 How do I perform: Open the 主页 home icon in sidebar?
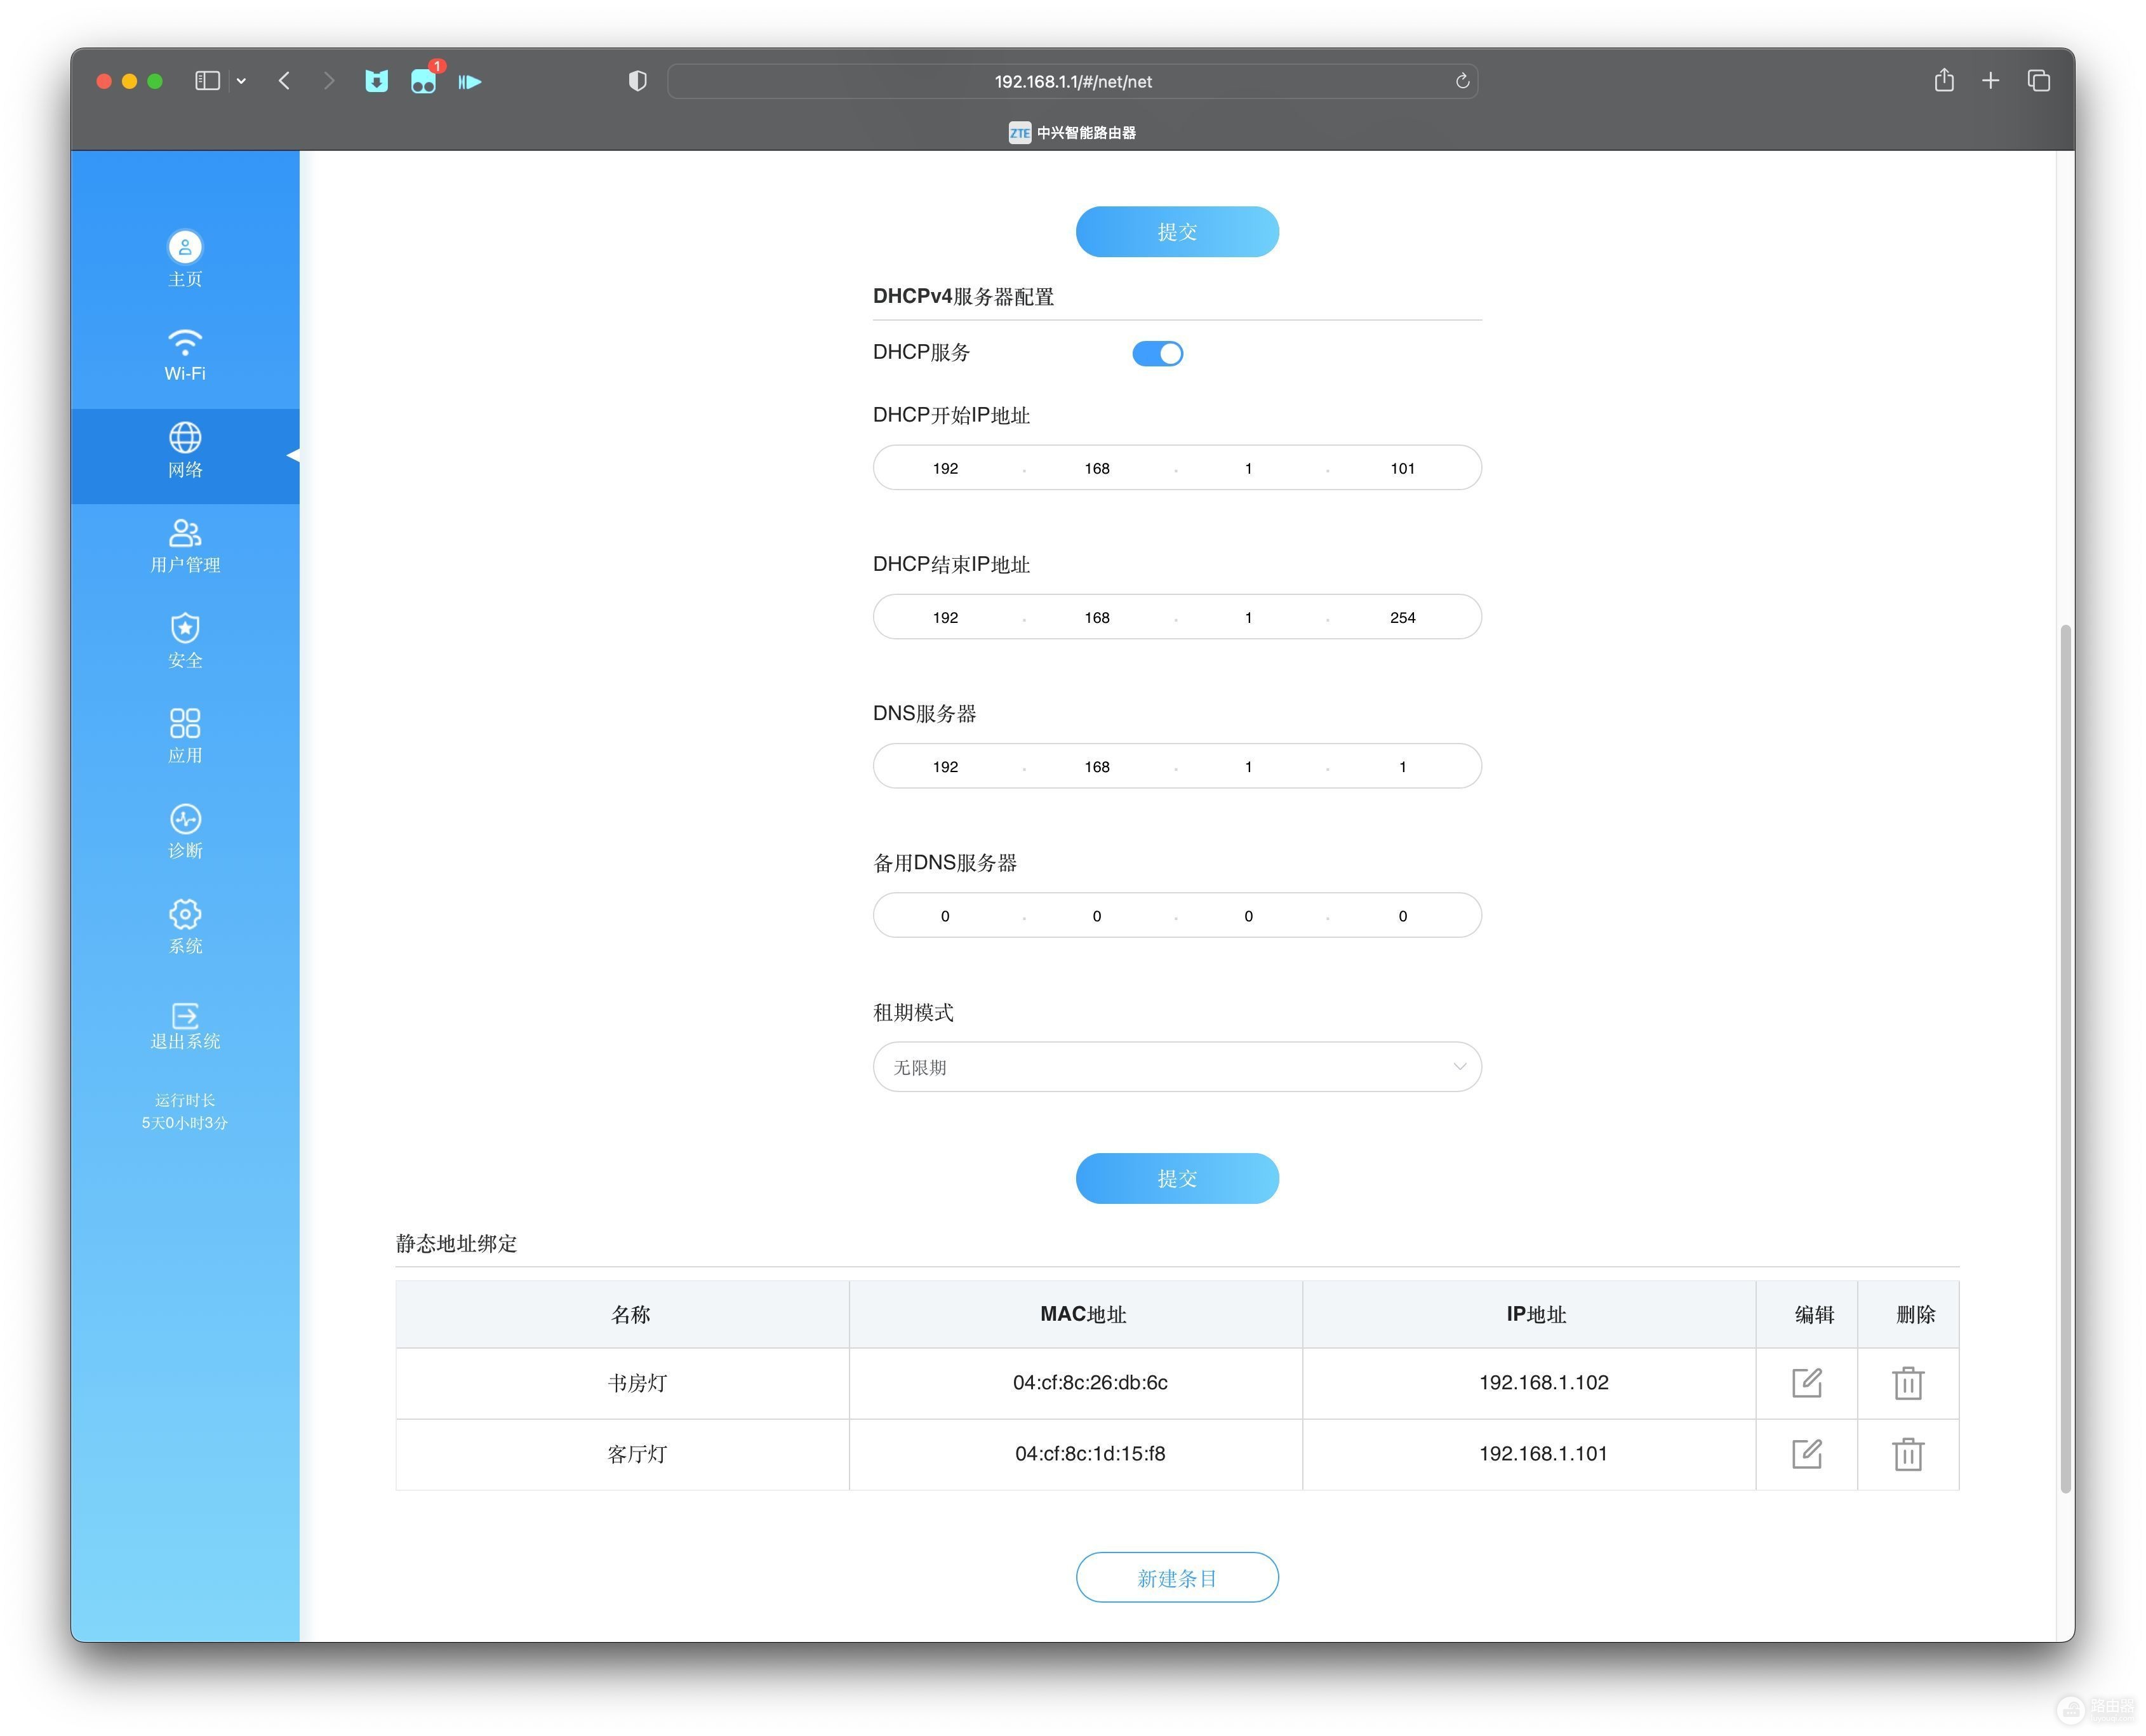185,247
